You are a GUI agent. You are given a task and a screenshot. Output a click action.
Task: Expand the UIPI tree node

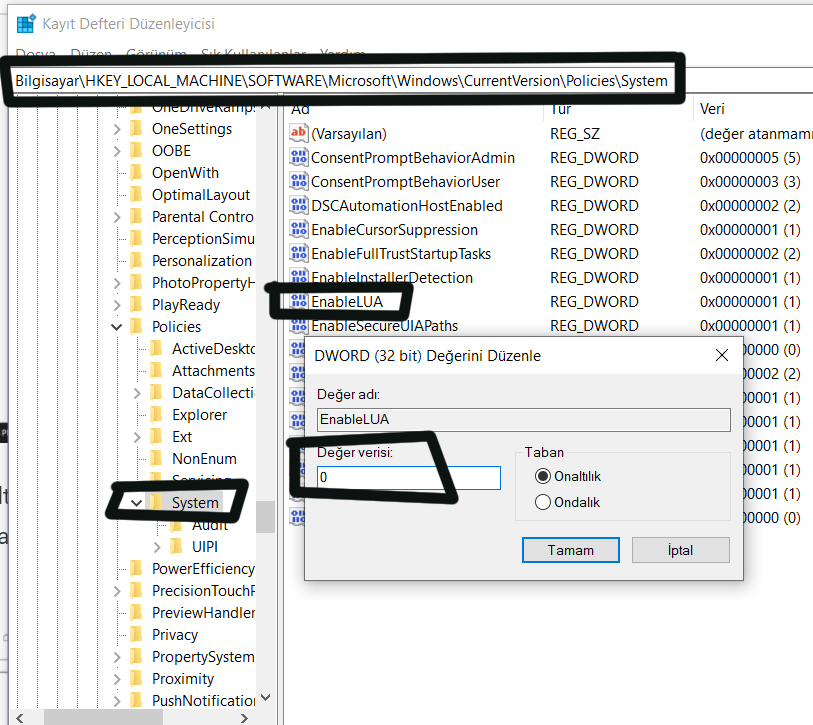tap(158, 547)
